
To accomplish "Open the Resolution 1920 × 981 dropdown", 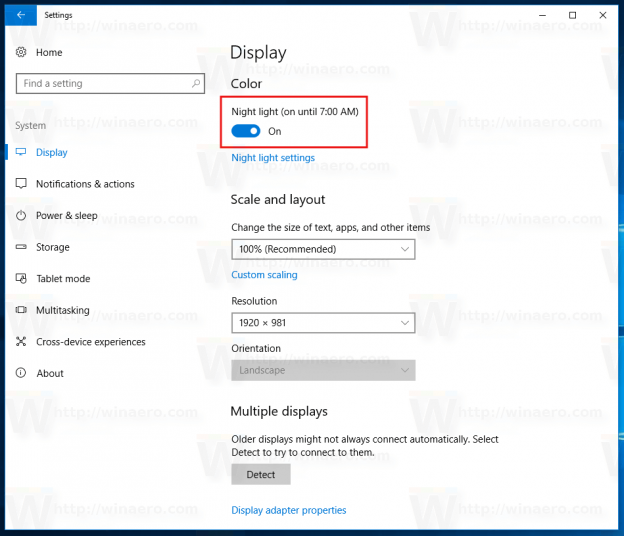I will point(323,323).
